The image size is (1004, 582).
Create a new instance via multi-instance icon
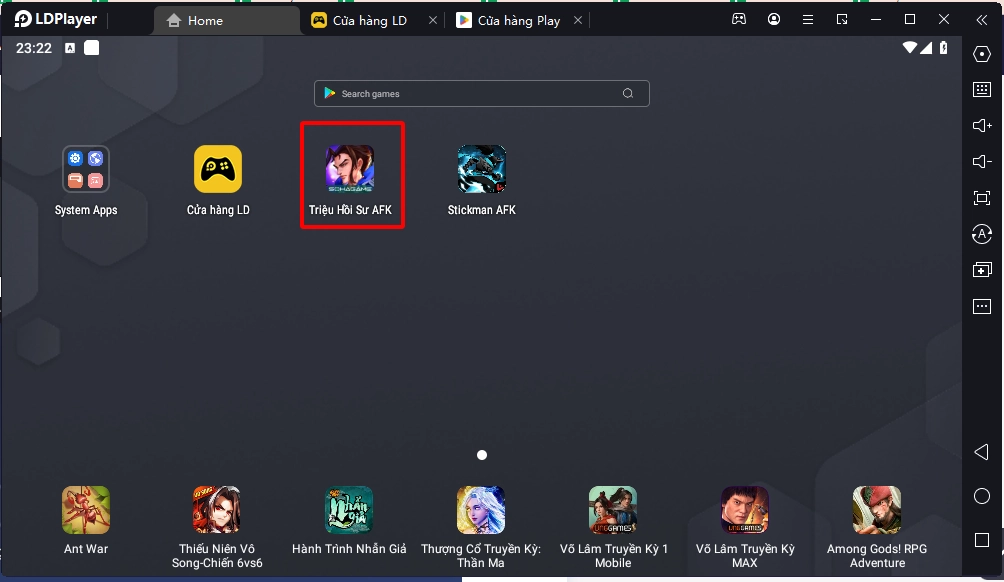(981, 270)
